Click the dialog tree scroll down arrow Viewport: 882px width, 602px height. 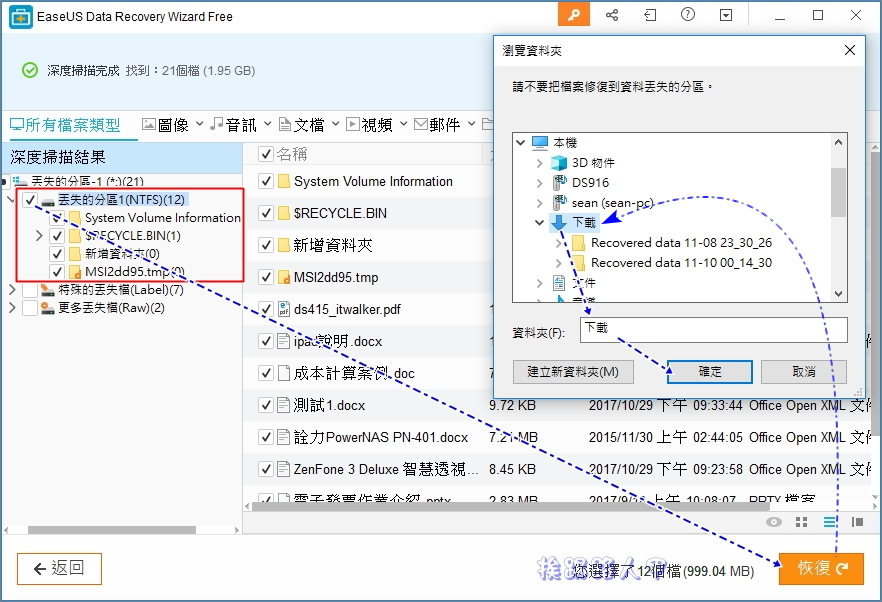[838, 294]
